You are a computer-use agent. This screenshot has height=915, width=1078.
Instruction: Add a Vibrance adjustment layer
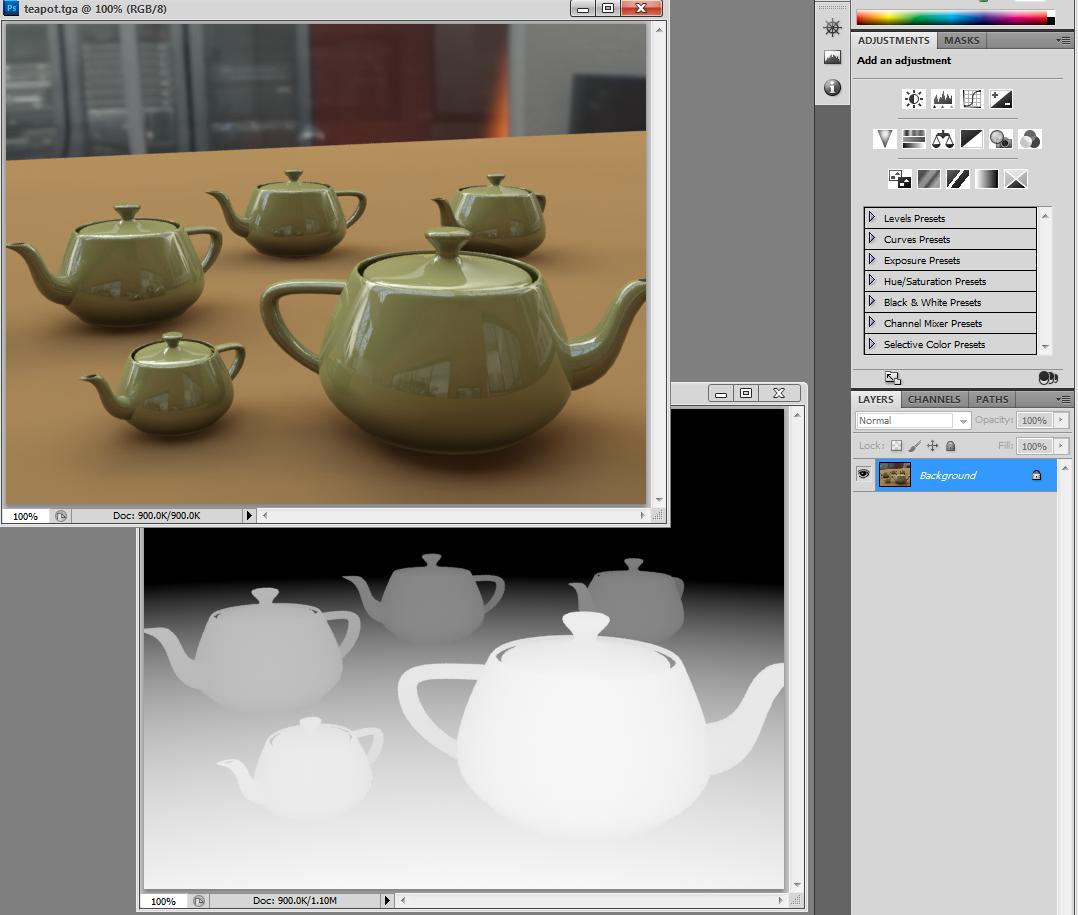pos(885,140)
